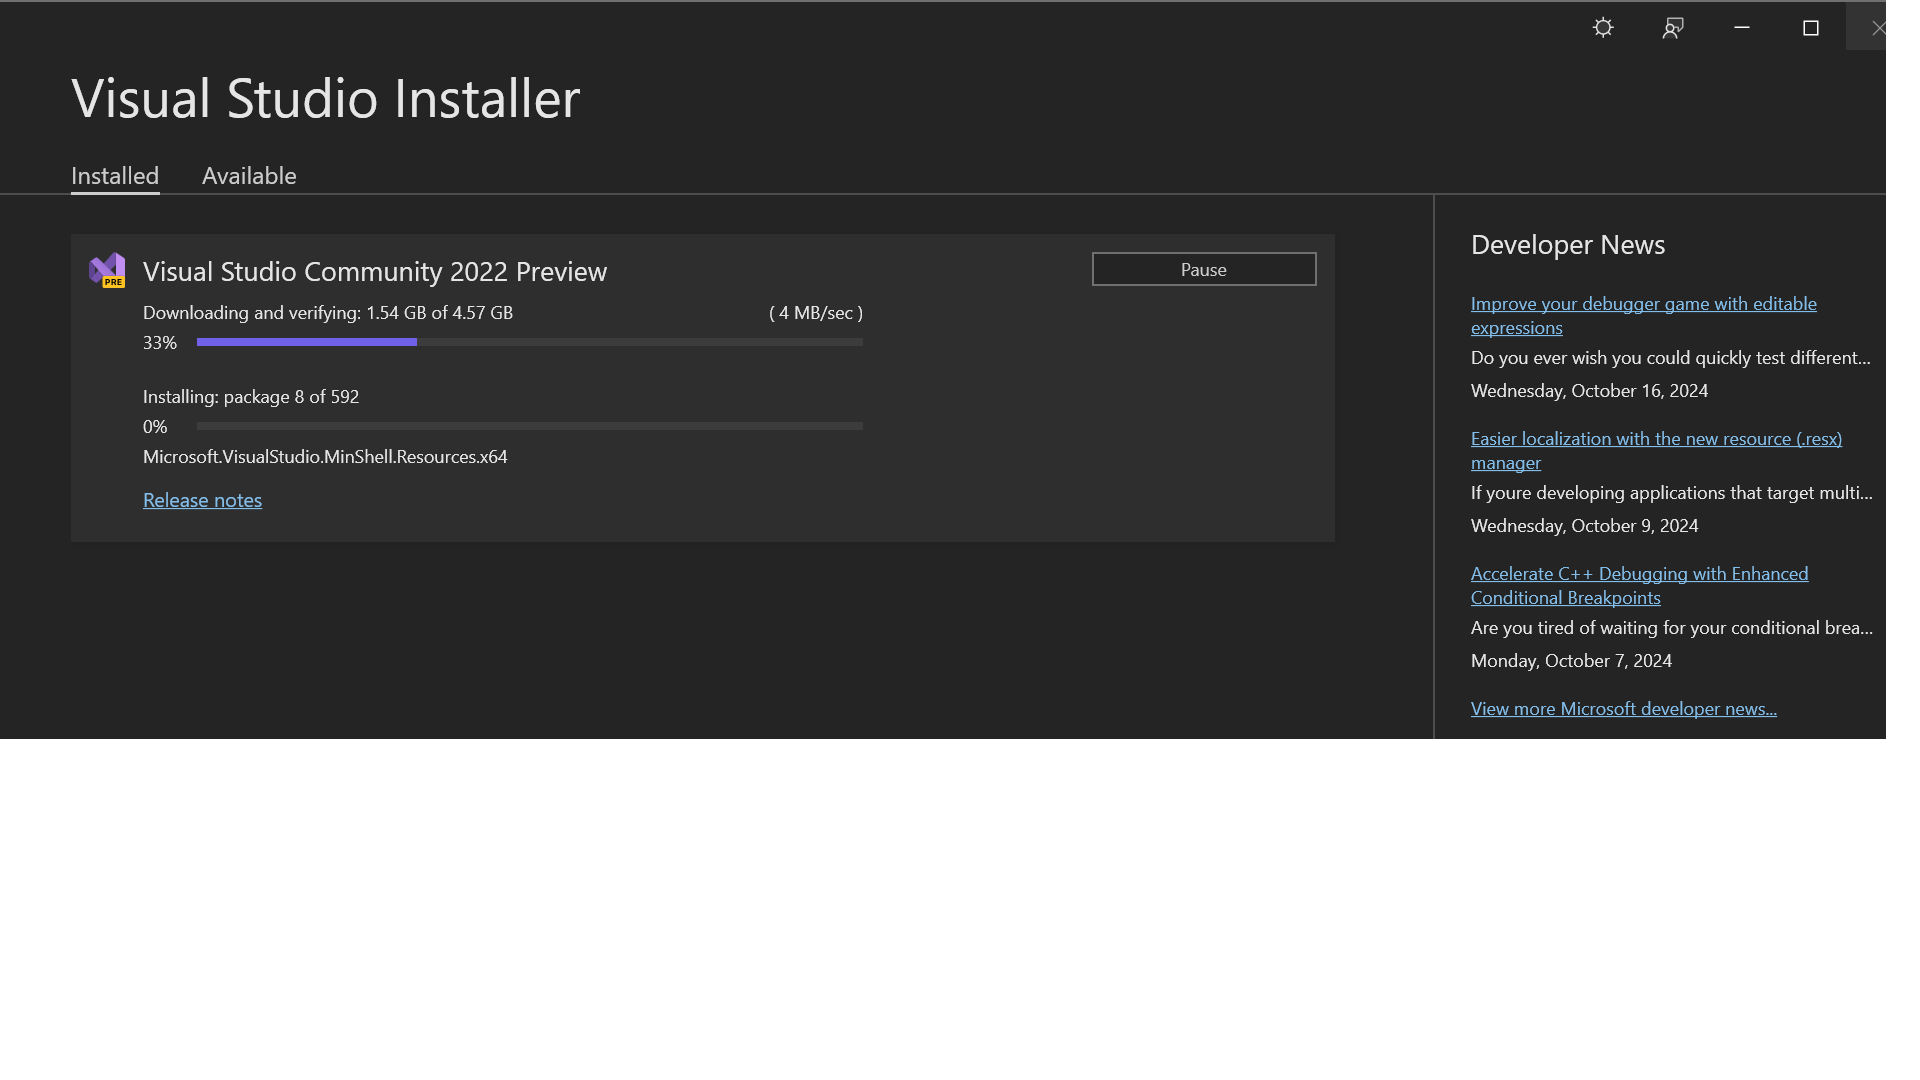Click the 'If youre developing applications' summary

tap(1671, 493)
